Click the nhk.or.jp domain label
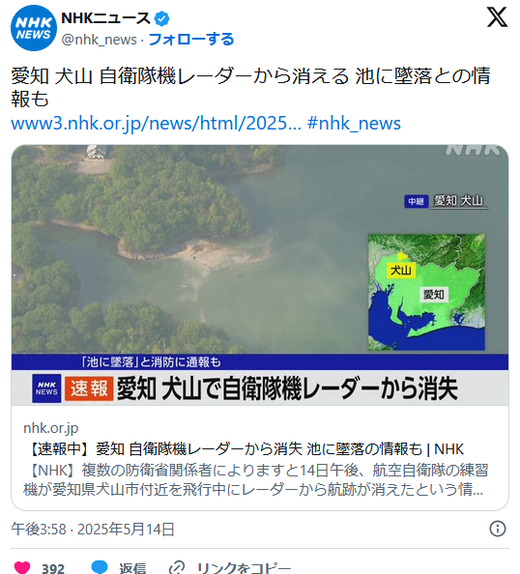The image size is (520, 574). click(51, 428)
